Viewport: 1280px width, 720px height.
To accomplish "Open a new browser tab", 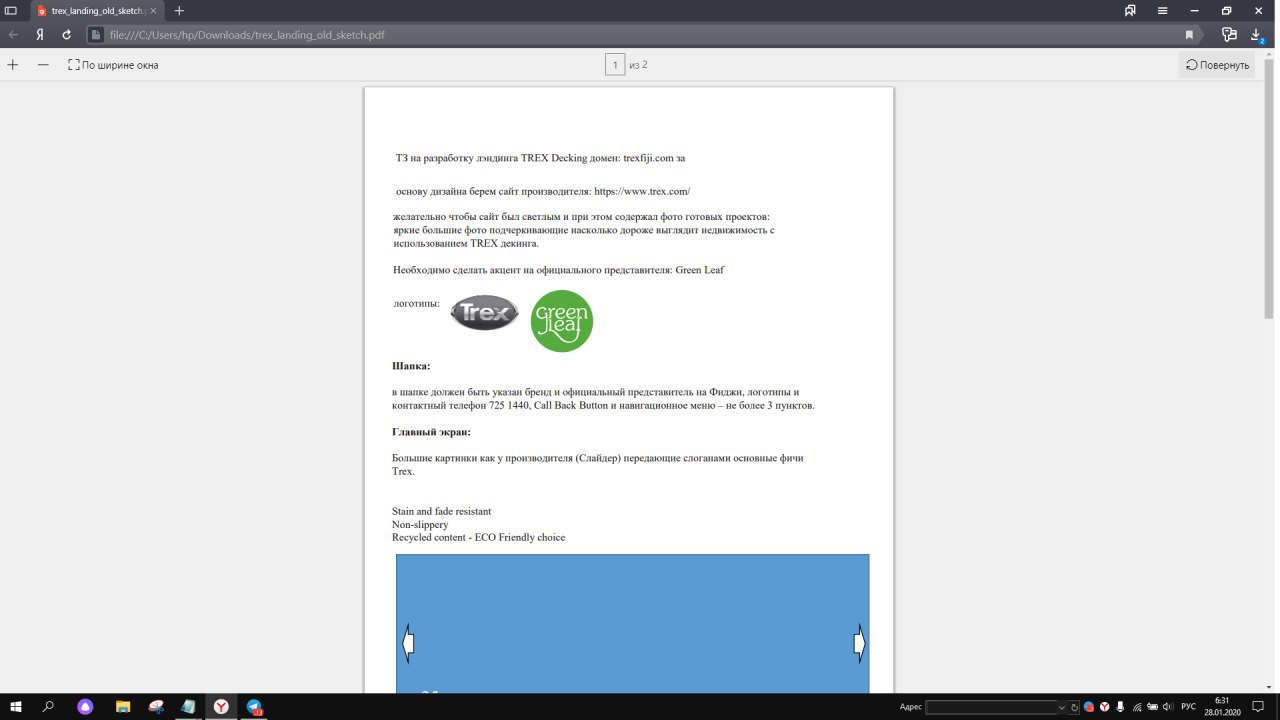I will (x=179, y=10).
